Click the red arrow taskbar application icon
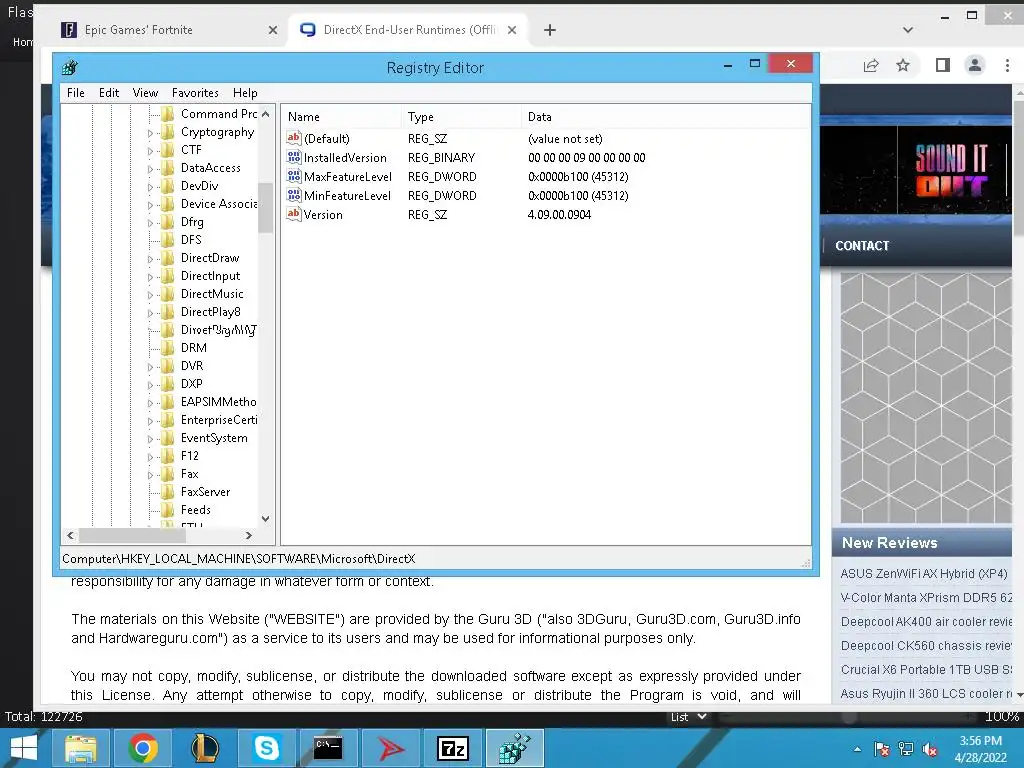This screenshot has height=768, width=1024. (391, 748)
